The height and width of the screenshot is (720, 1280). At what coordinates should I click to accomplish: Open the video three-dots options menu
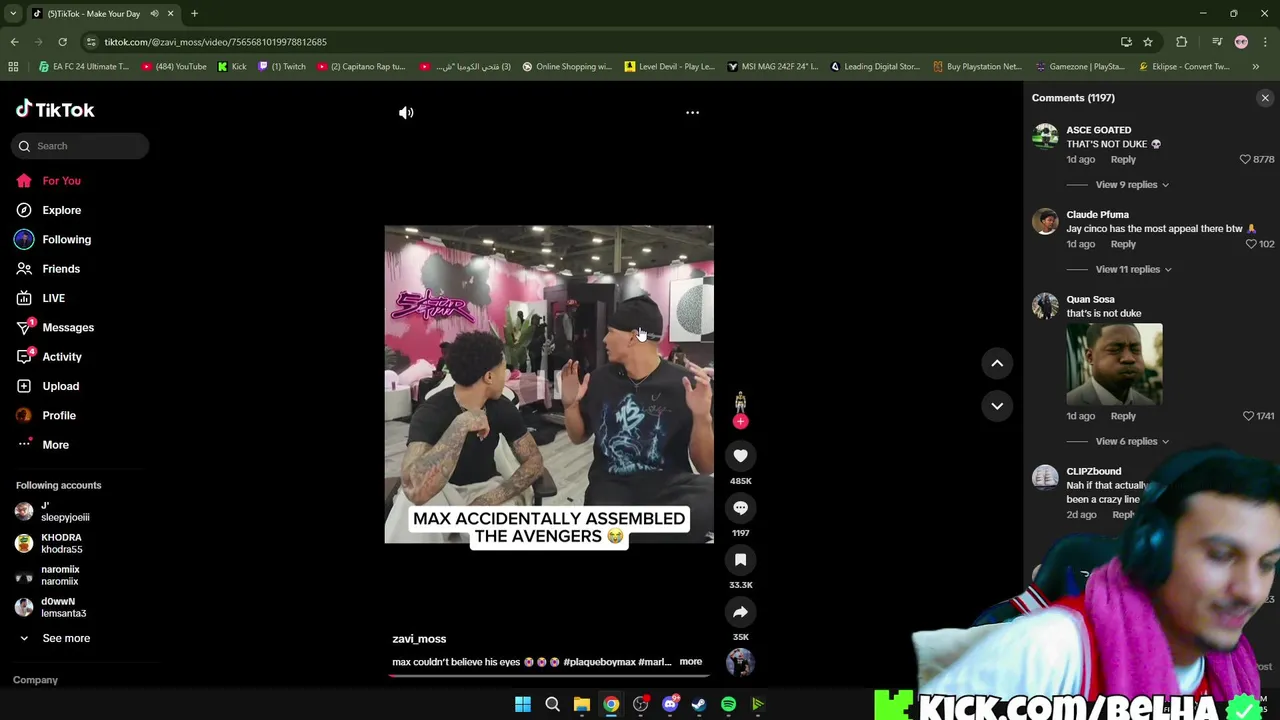pyautogui.click(x=692, y=113)
